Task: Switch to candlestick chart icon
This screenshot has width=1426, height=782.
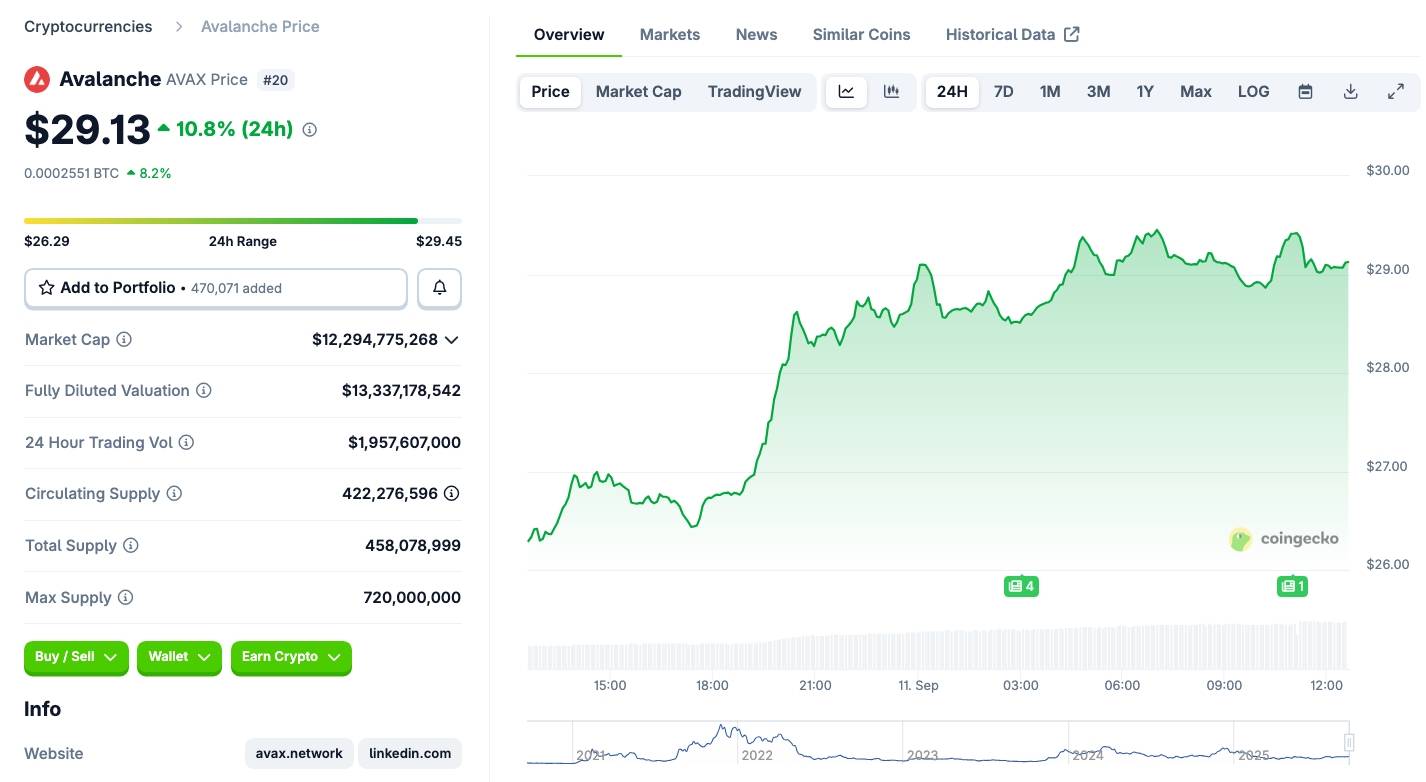Action: pos(891,92)
